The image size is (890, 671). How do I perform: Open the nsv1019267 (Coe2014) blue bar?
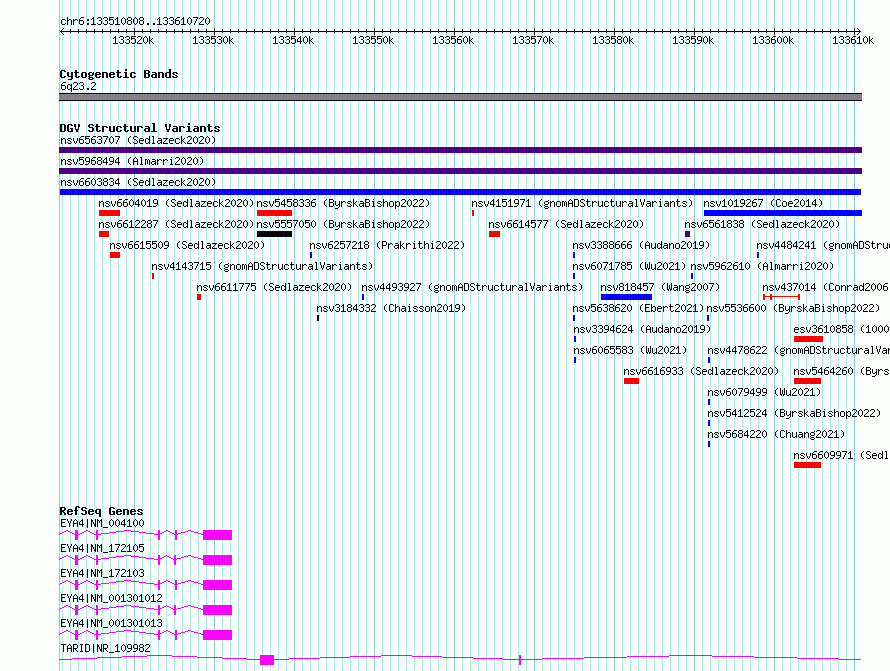coord(783,213)
